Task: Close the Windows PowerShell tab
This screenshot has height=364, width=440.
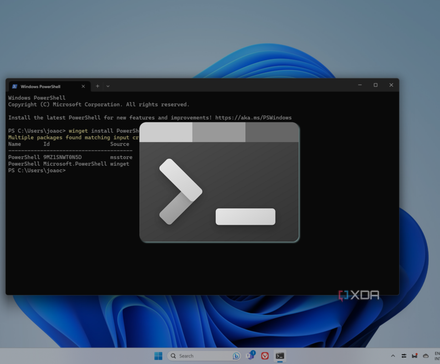Action: (83, 86)
